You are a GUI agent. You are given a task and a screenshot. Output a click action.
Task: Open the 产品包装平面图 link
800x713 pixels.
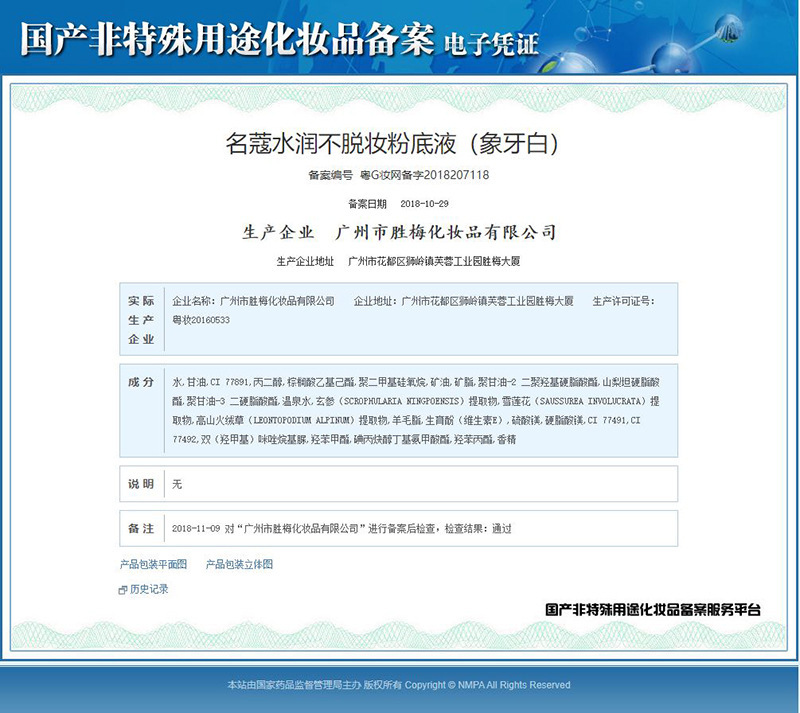pyautogui.click(x=153, y=564)
